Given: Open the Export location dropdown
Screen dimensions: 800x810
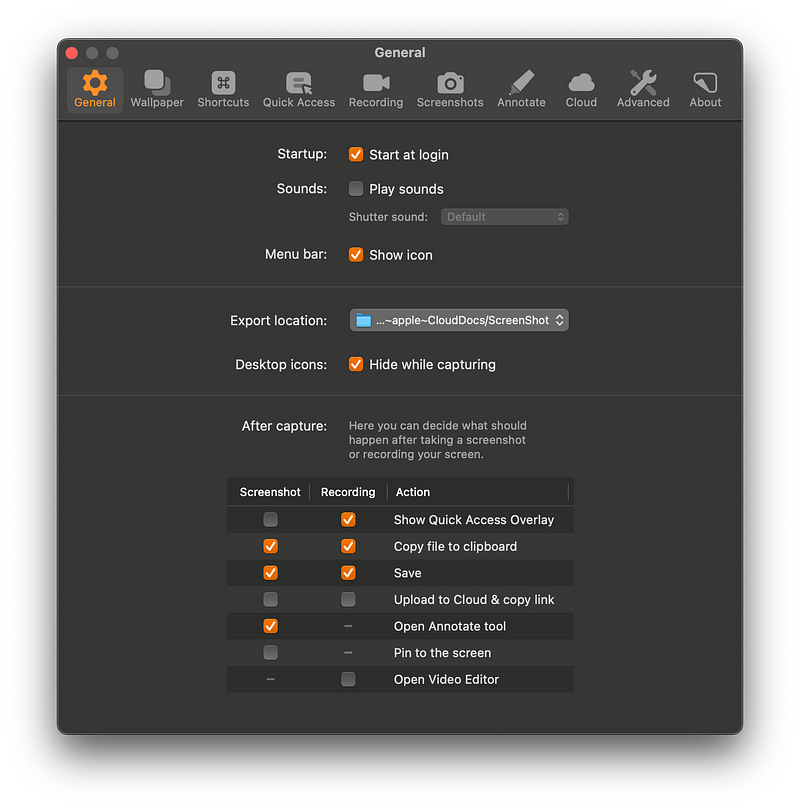Looking at the screenshot, I should point(459,320).
